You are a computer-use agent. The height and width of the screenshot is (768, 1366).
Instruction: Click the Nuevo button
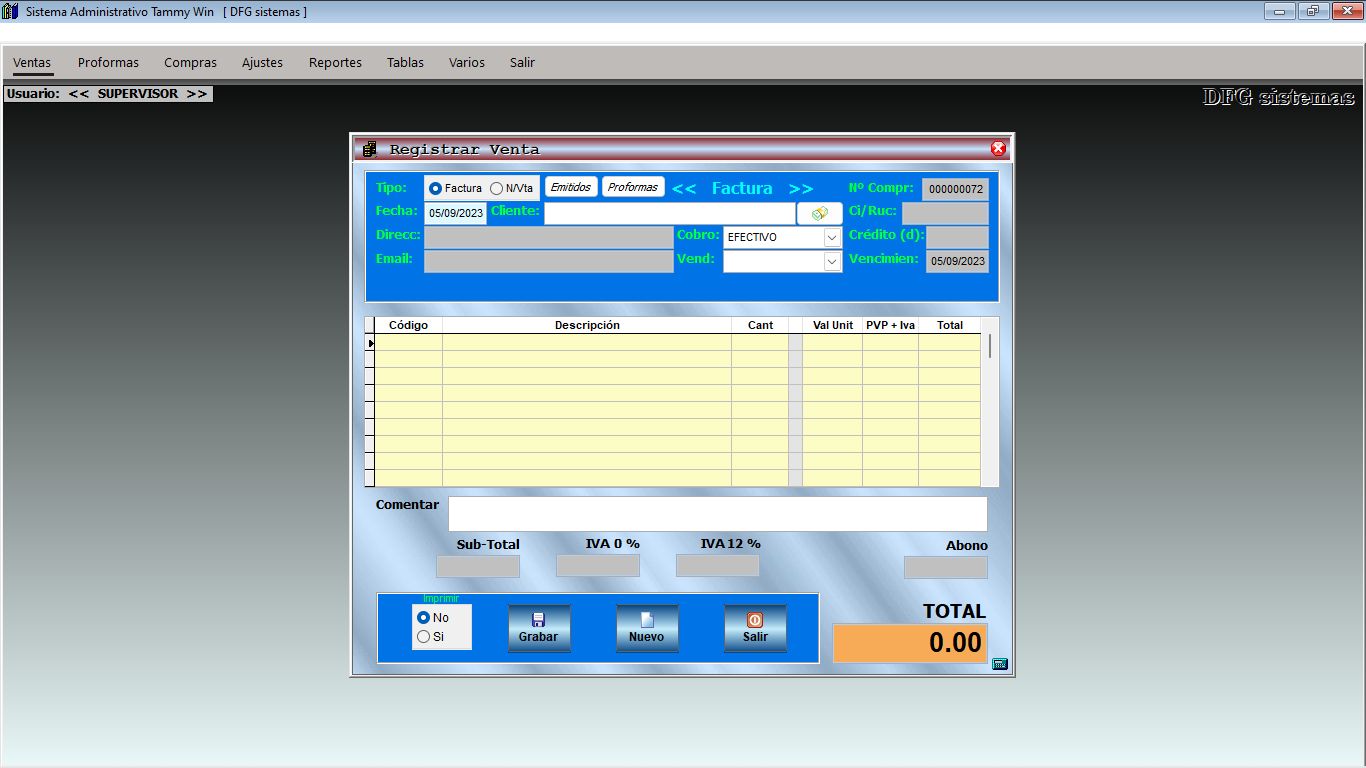click(647, 628)
